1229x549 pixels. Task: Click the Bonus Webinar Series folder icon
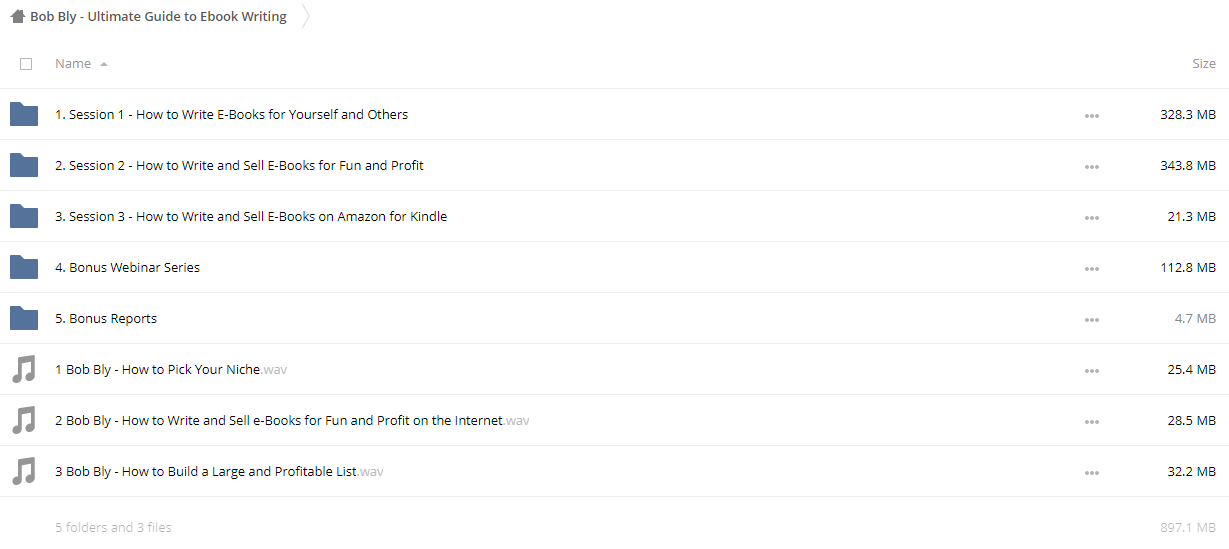[24, 267]
